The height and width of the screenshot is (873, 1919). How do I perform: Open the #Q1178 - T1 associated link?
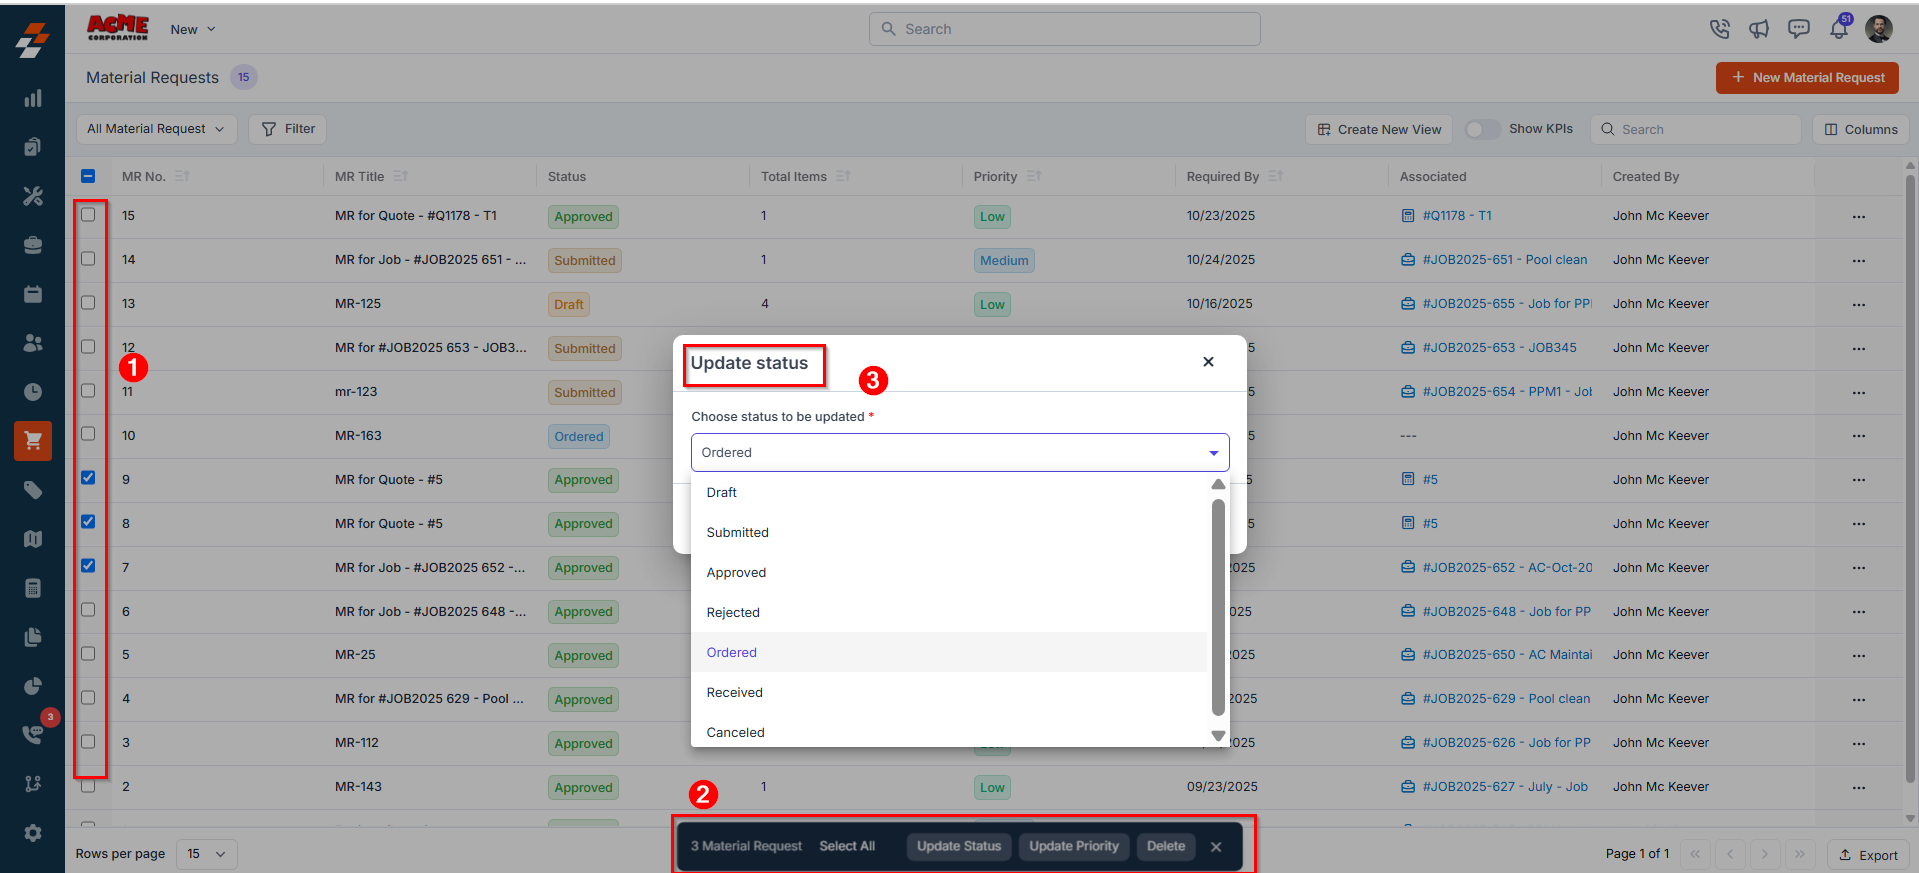[1457, 216]
